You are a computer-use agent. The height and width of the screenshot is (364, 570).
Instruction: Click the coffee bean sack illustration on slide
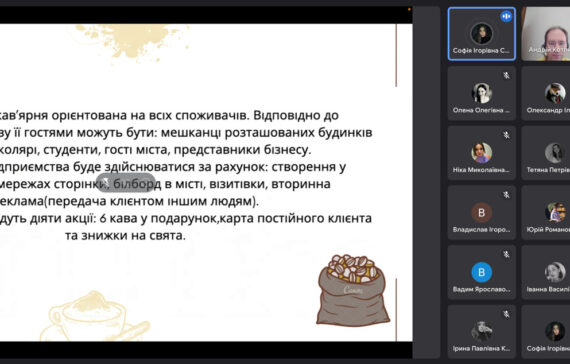353,289
